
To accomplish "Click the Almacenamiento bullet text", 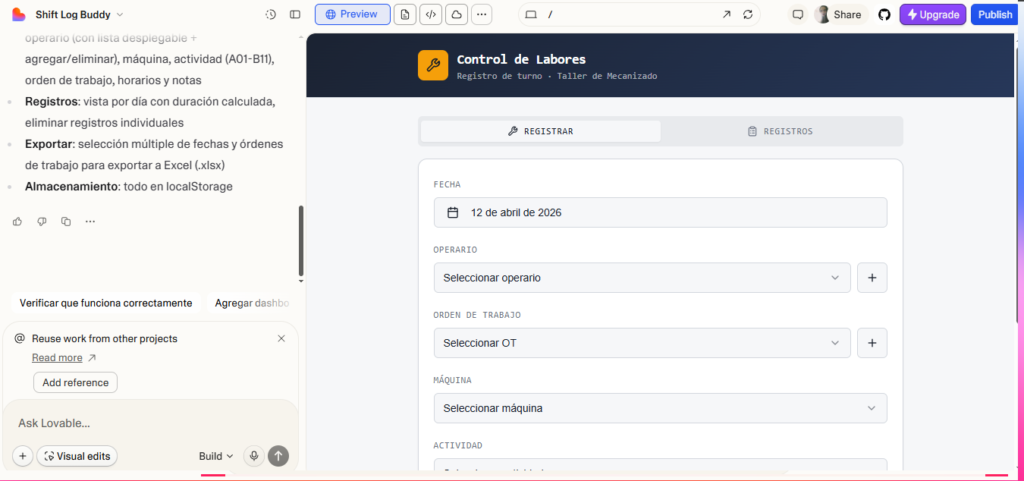I will point(129,187).
